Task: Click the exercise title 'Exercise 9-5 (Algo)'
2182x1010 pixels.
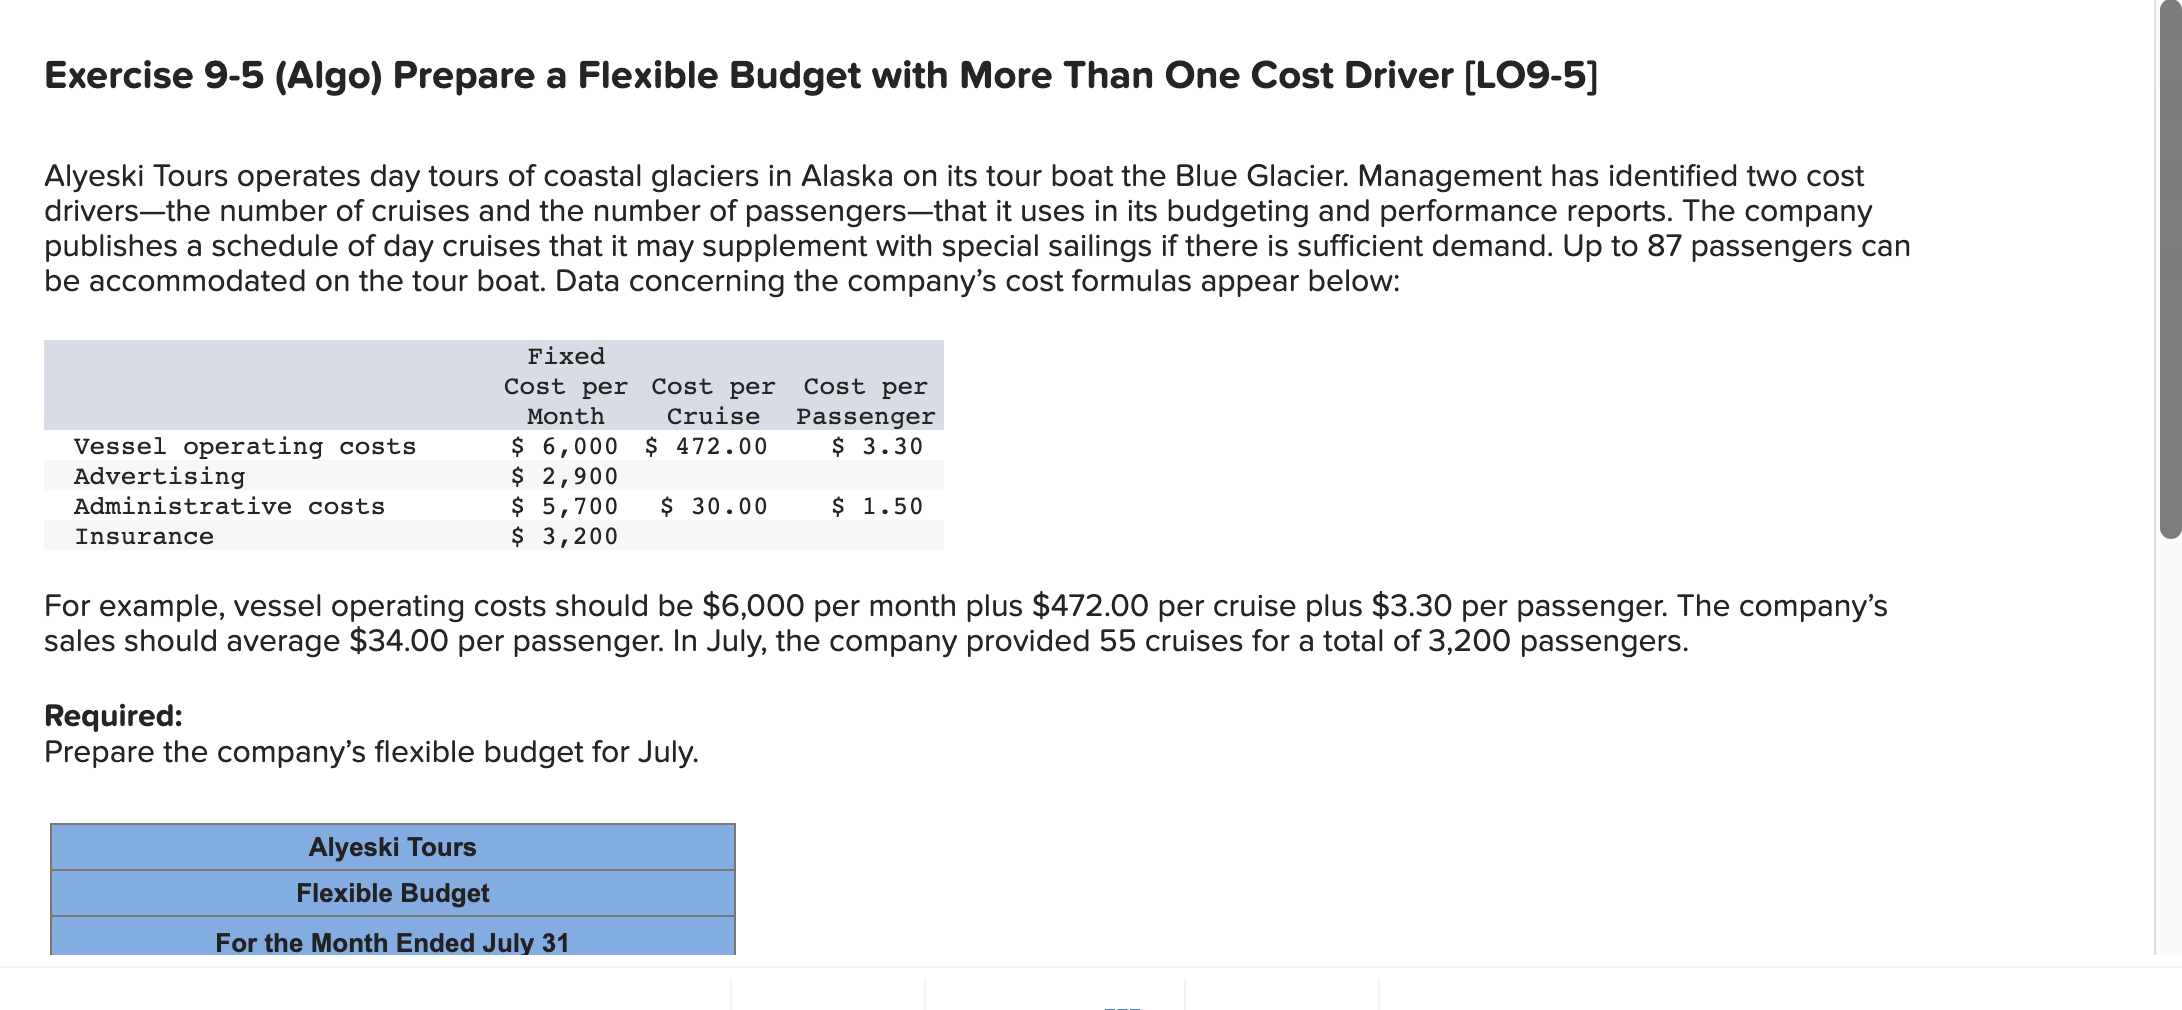Action: point(818,75)
